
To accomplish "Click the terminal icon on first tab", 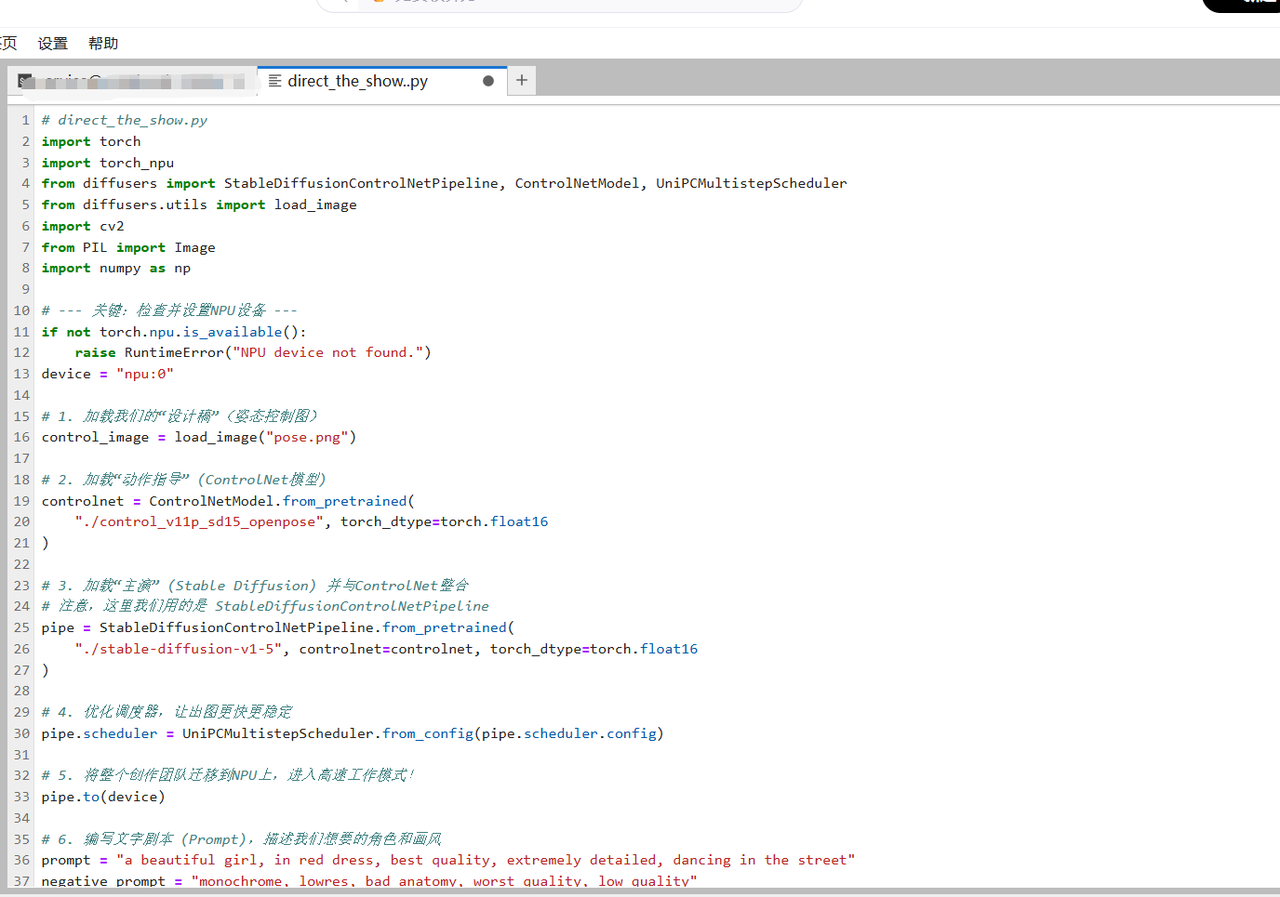I will coord(25,81).
